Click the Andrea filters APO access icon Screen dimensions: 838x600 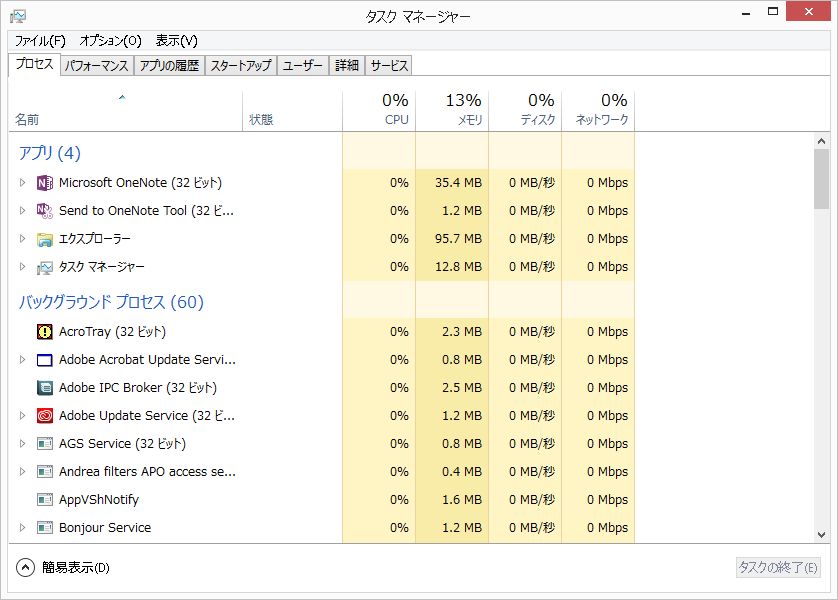coord(45,472)
